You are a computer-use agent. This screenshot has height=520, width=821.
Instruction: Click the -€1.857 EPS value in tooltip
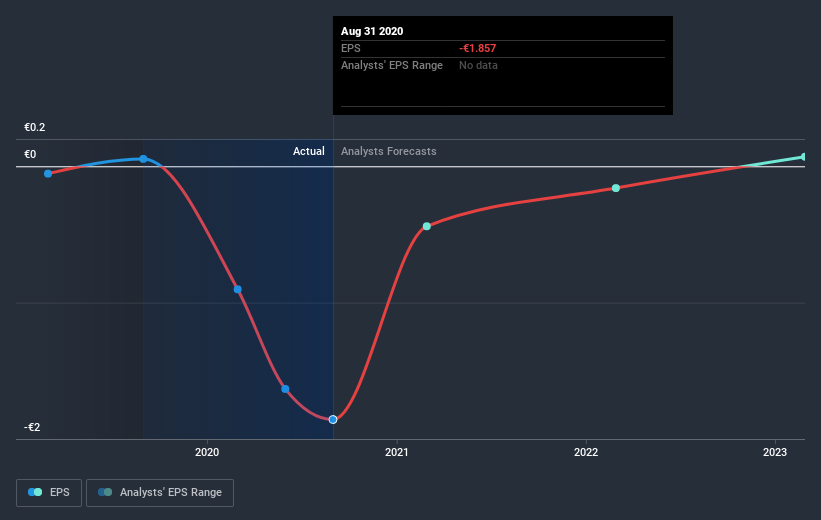coord(478,48)
